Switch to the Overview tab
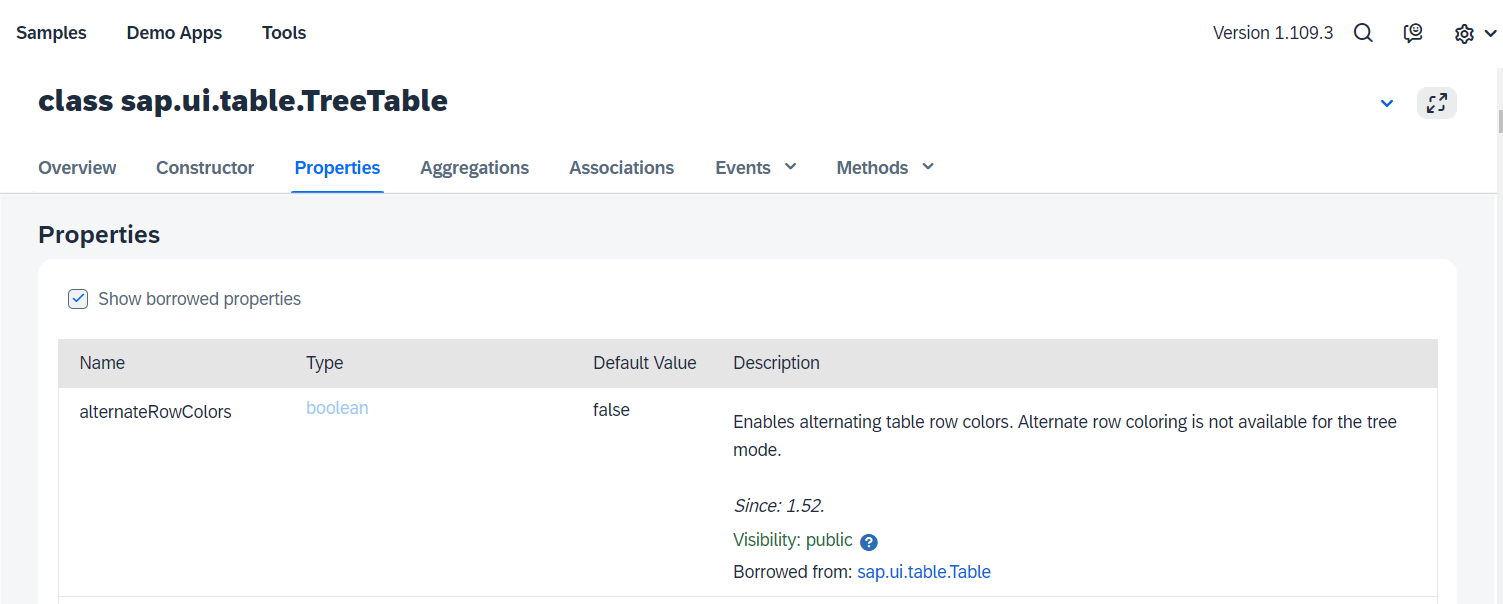 [77, 167]
